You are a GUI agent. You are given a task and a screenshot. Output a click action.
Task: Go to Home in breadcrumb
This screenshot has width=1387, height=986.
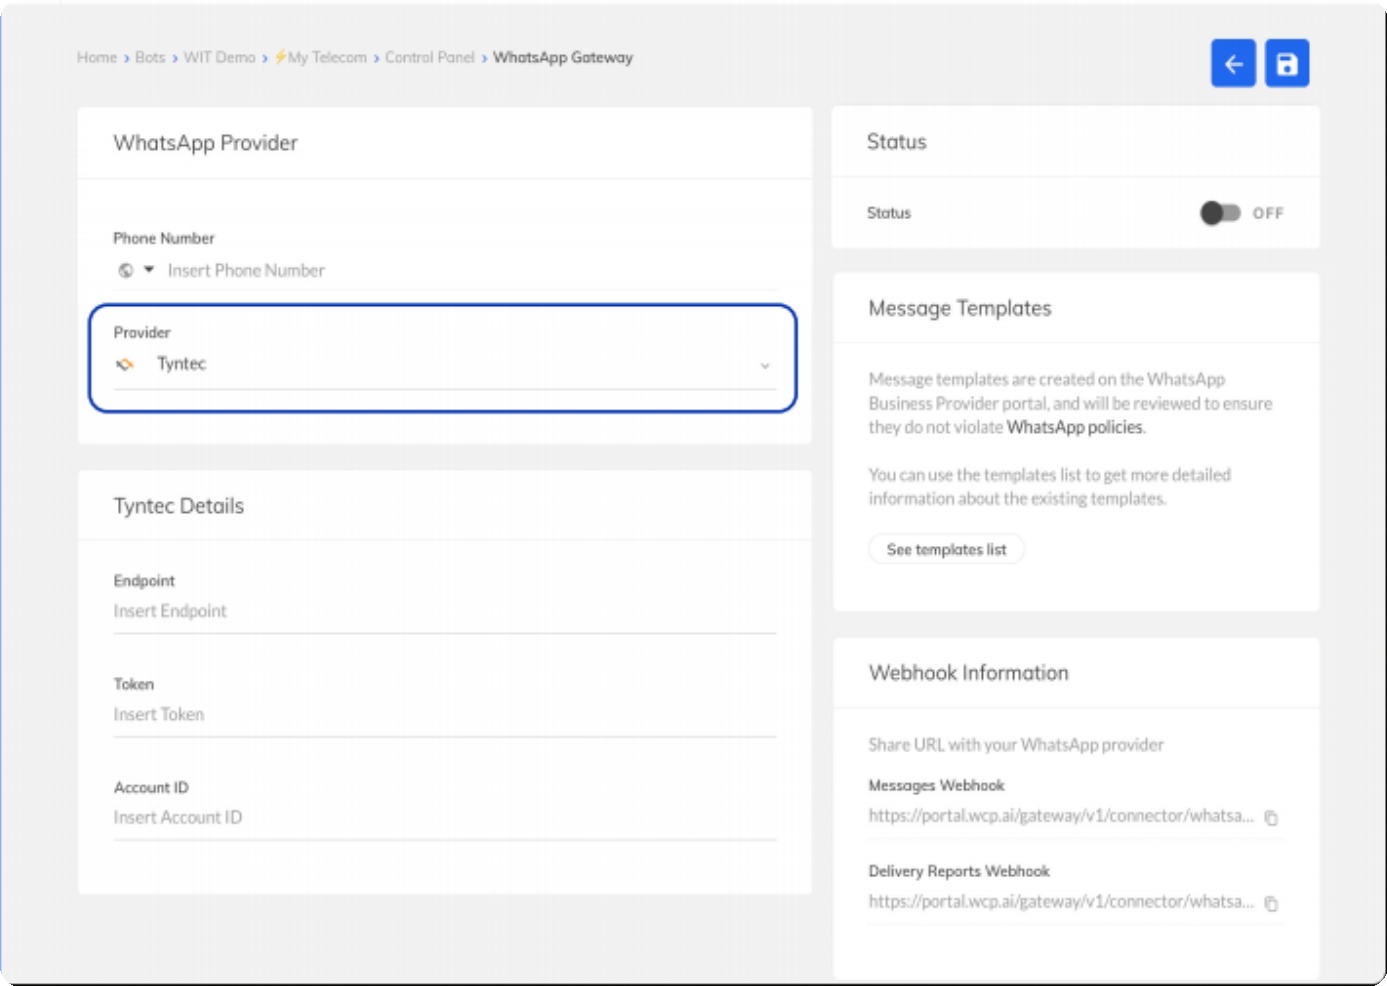click(97, 58)
